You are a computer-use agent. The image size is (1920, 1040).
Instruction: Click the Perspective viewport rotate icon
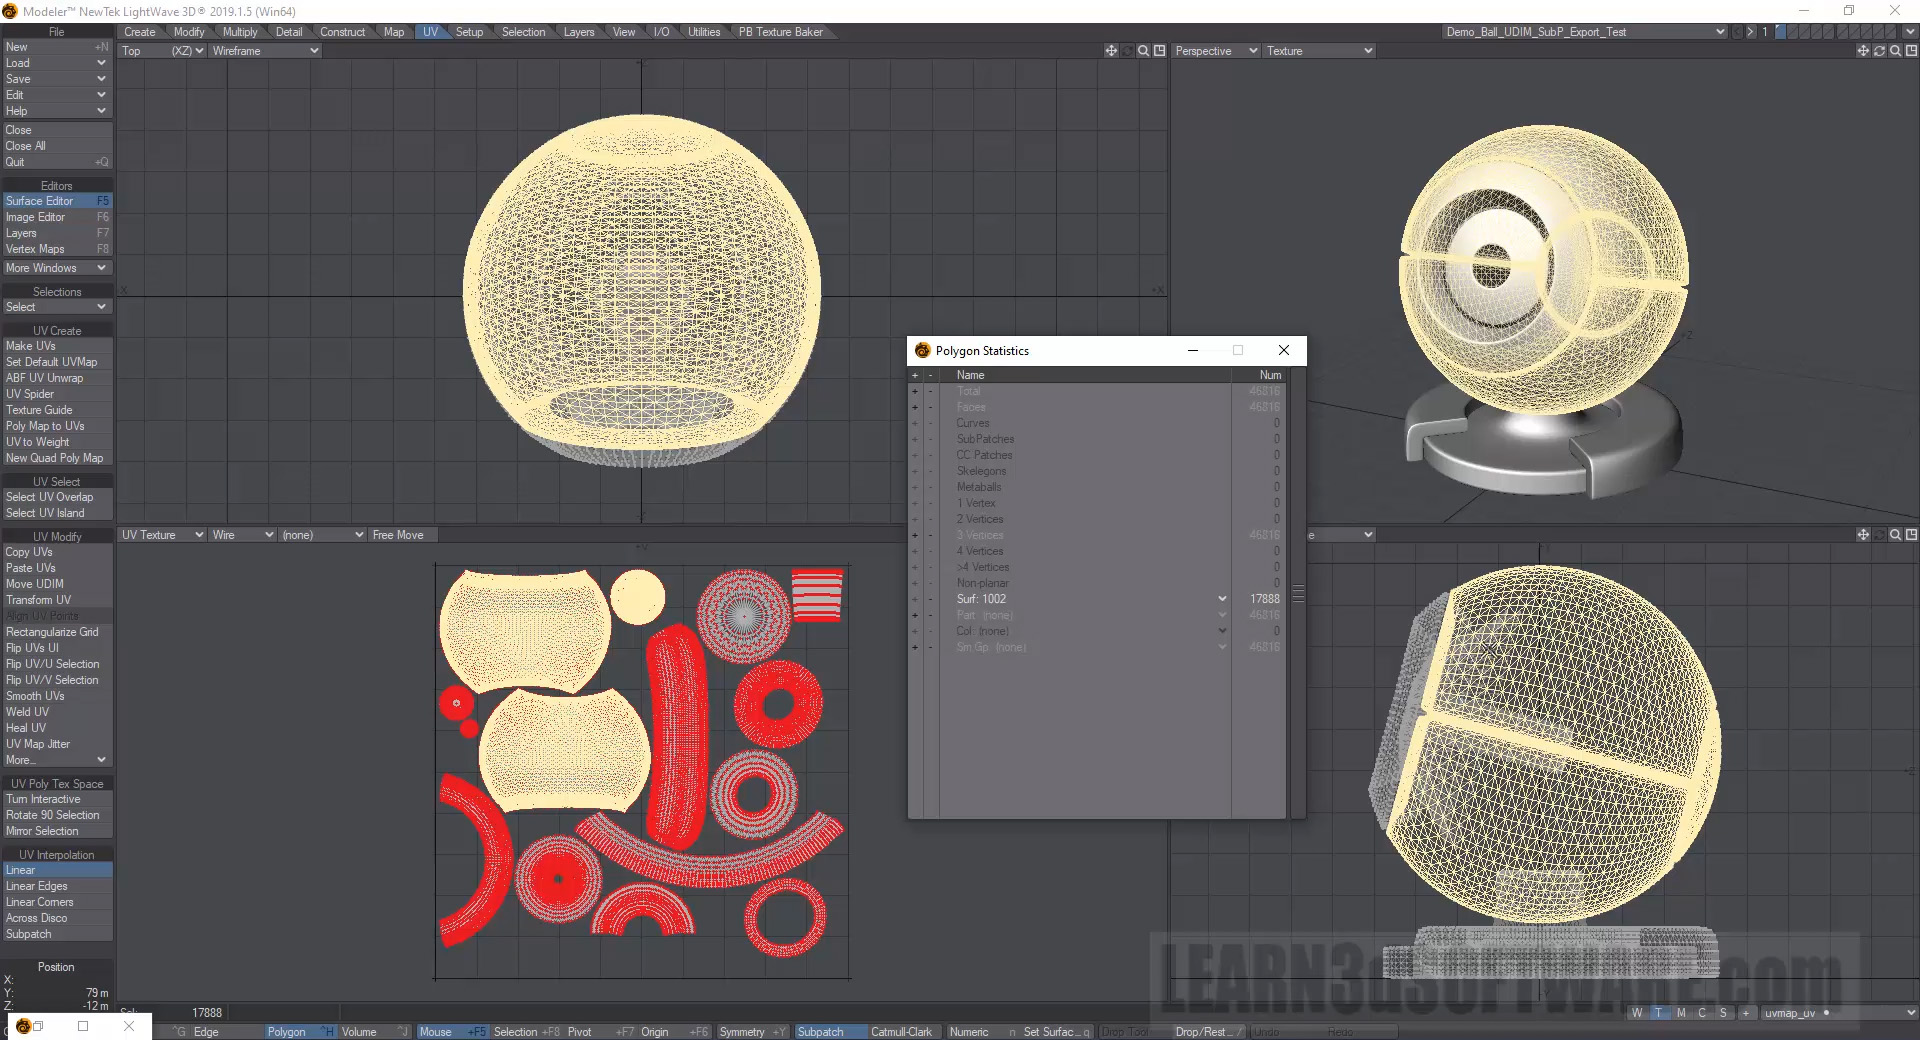tap(1879, 51)
